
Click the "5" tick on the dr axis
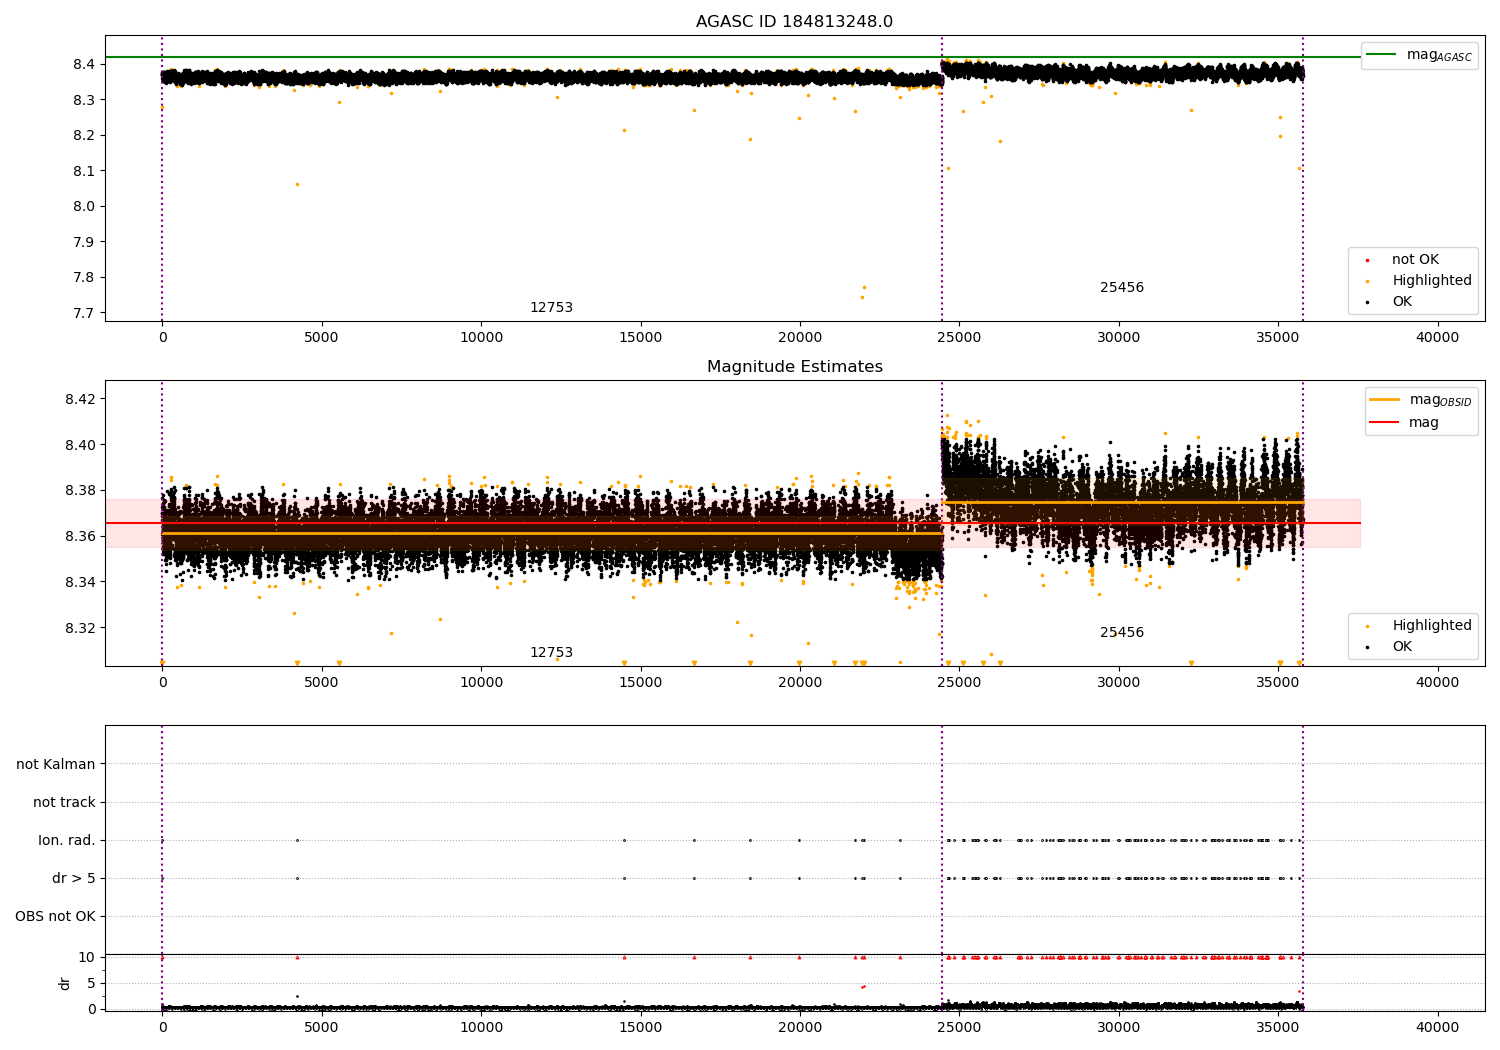pyautogui.click(x=91, y=983)
